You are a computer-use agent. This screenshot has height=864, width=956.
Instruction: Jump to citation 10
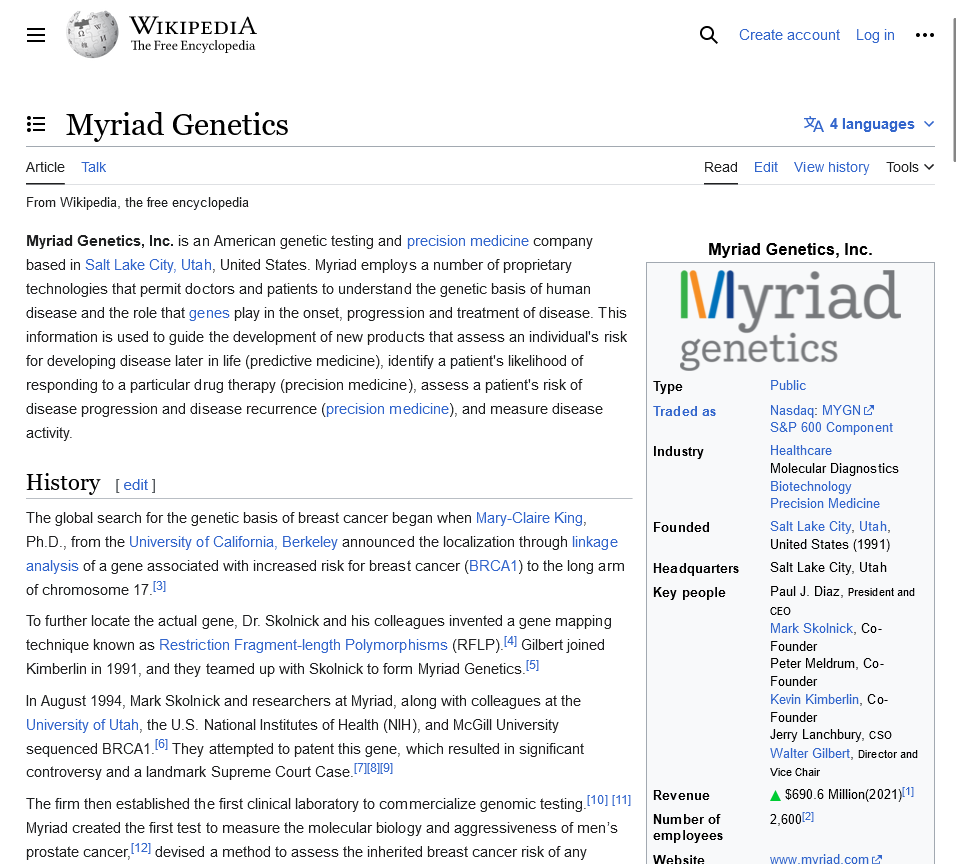pyautogui.click(x=598, y=799)
